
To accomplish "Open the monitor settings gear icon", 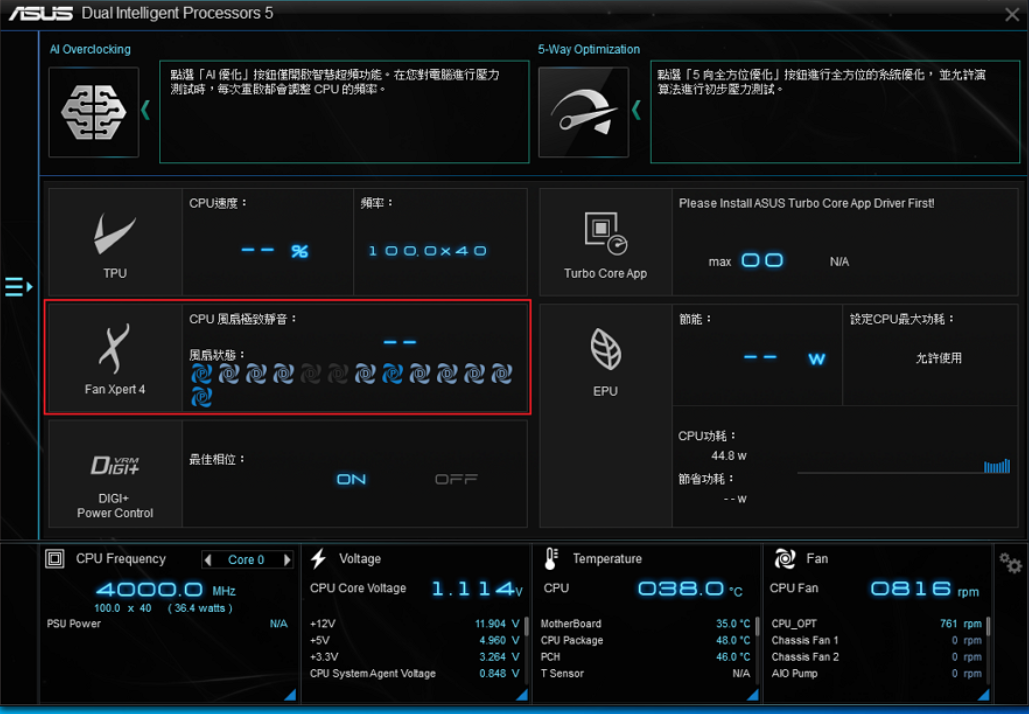I will (x=1010, y=564).
